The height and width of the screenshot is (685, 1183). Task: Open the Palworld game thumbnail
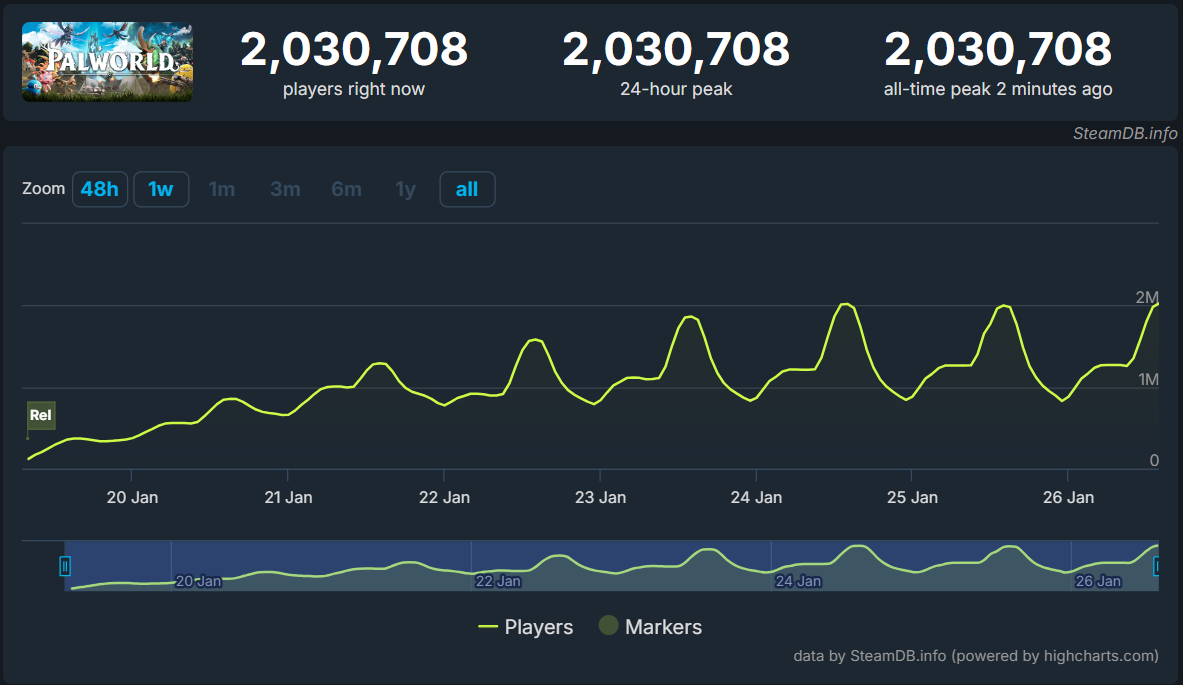107,62
